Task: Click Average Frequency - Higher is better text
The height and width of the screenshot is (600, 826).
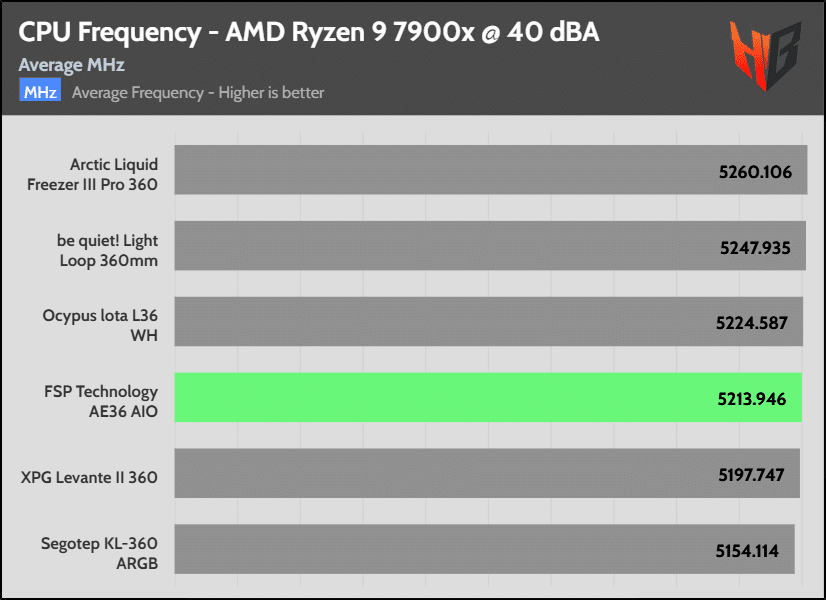Action: tap(198, 93)
